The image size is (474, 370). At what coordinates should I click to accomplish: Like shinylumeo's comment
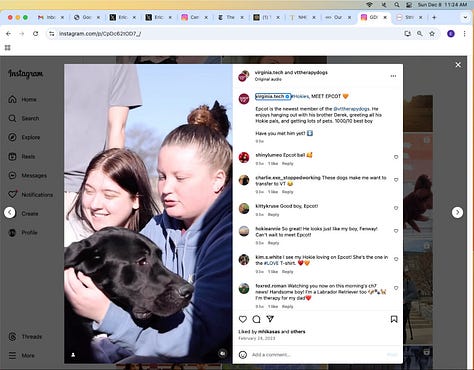click(396, 157)
